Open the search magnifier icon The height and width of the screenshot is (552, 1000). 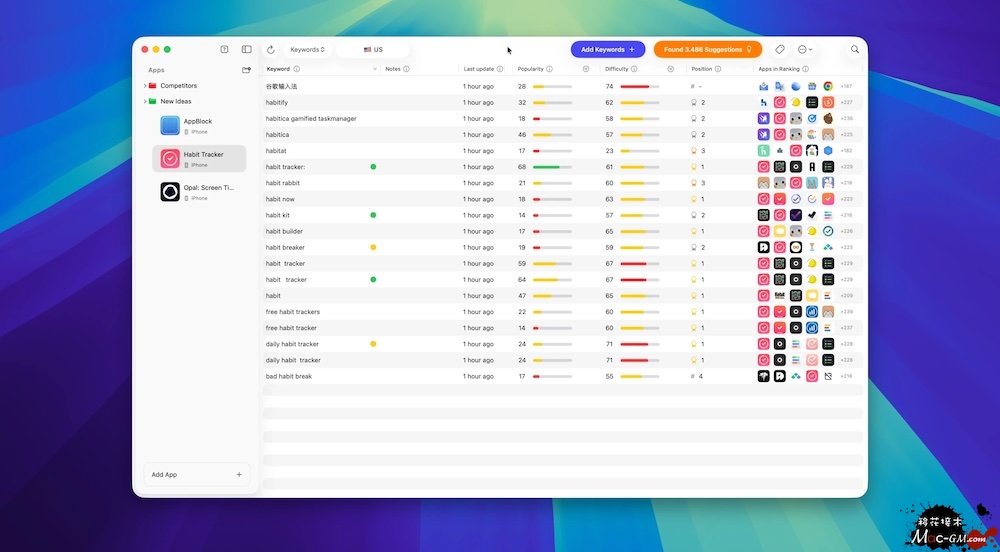[x=855, y=49]
